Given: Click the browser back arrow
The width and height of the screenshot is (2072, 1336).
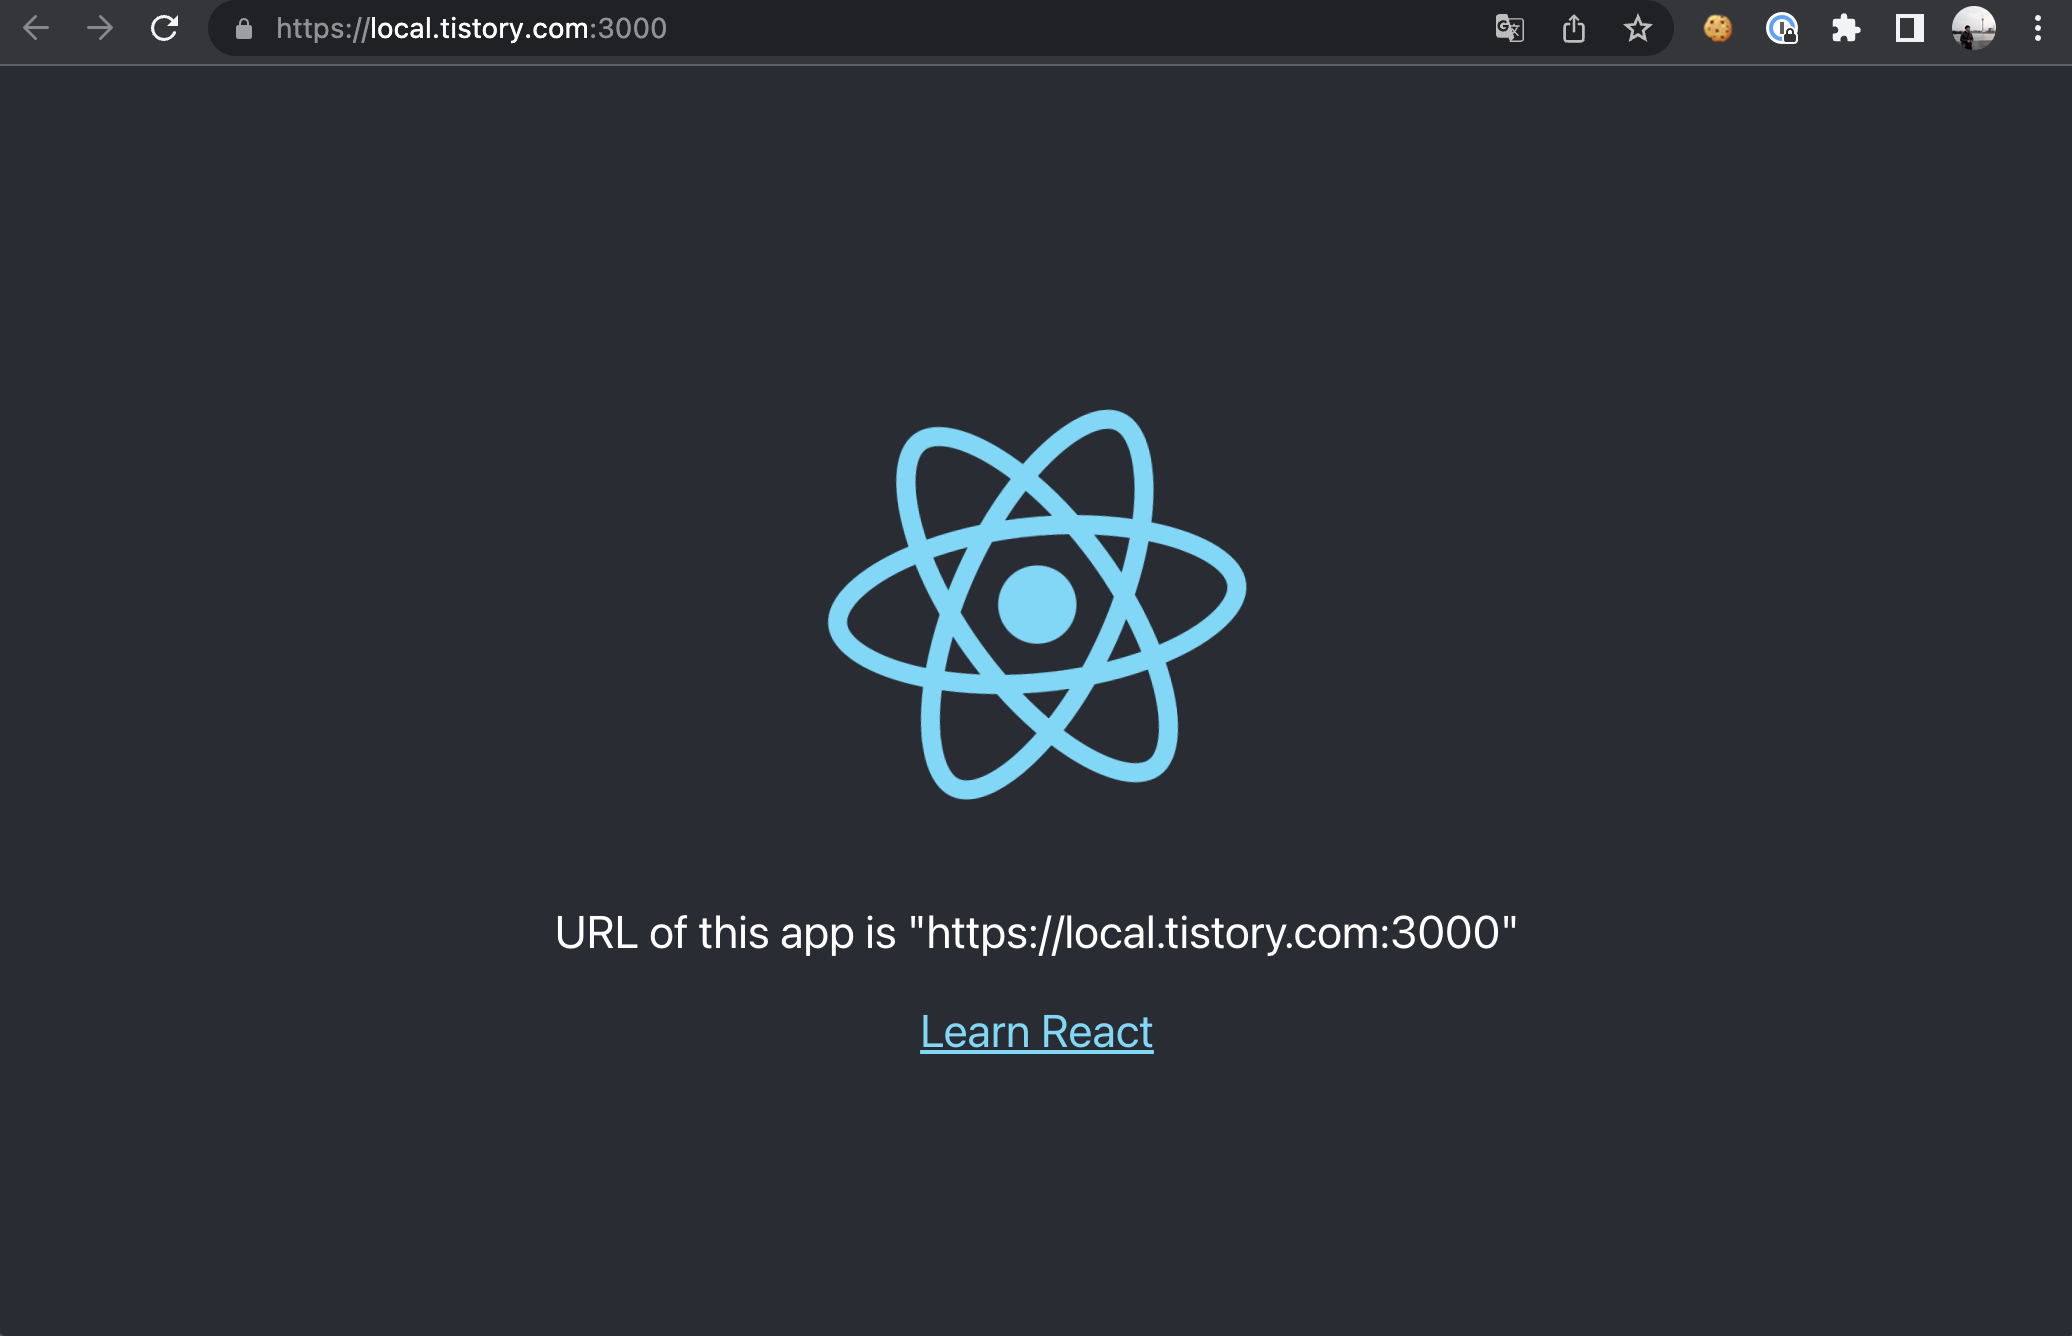Looking at the screenshot, I should 36,28.
